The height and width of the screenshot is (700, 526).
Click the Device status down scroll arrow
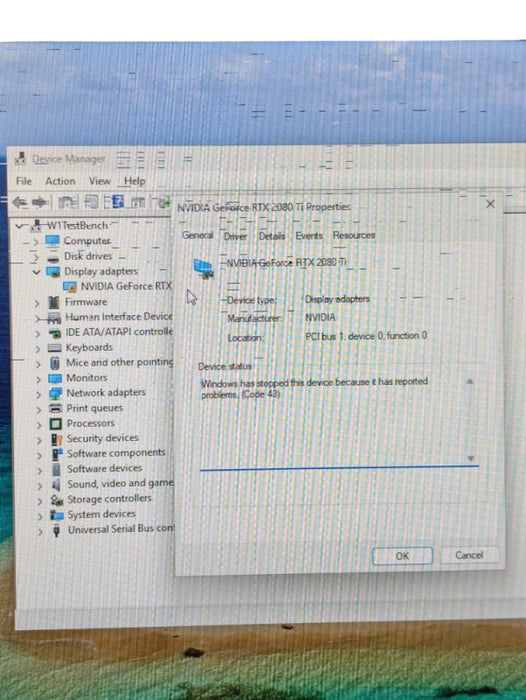[x=470, y=458]
